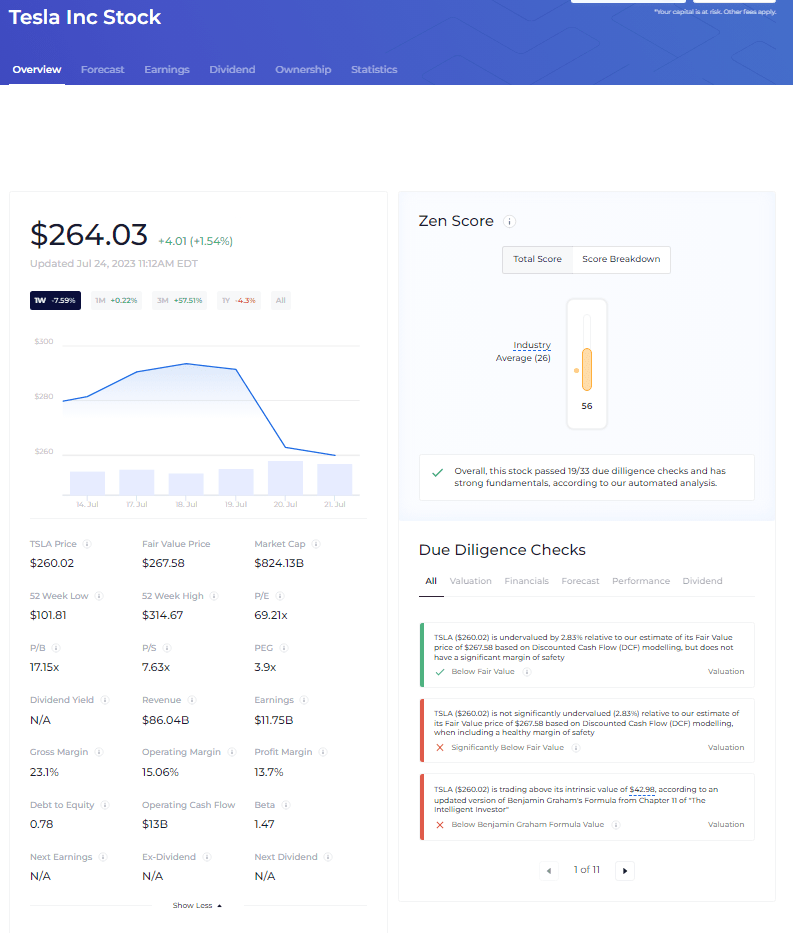This screenshot has width=793, height=933.
Task: Click info icon beside Beta label
Action: tap(286, 805)
